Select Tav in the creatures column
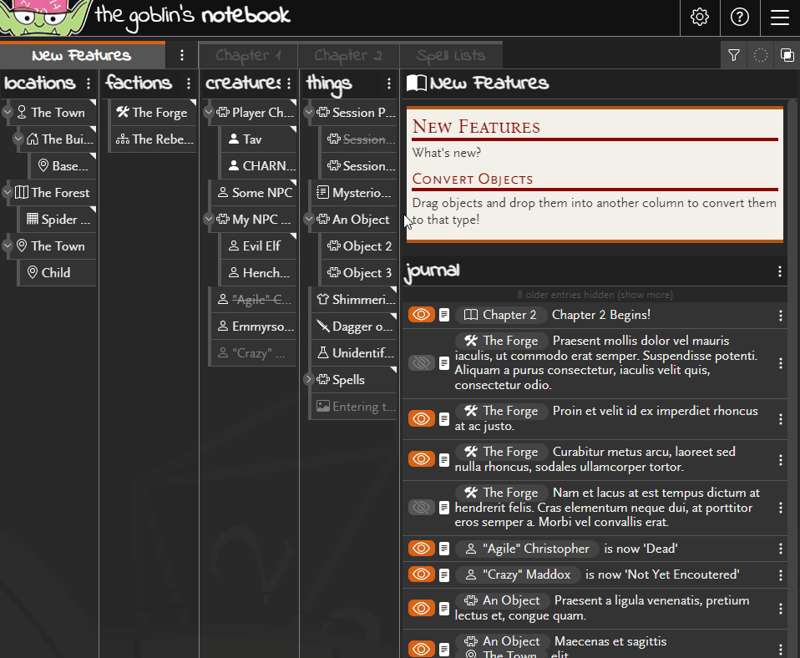 258,139
